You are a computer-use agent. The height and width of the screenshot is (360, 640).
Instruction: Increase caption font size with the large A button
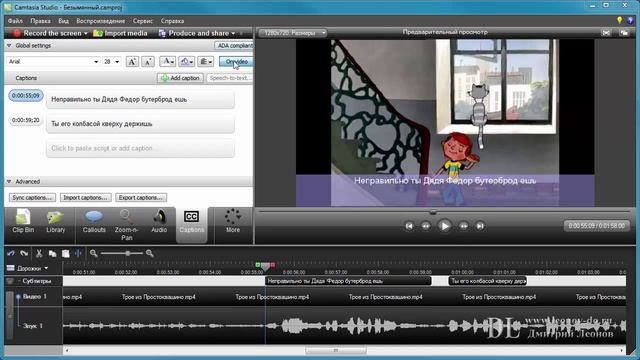[x=132, y=62]
